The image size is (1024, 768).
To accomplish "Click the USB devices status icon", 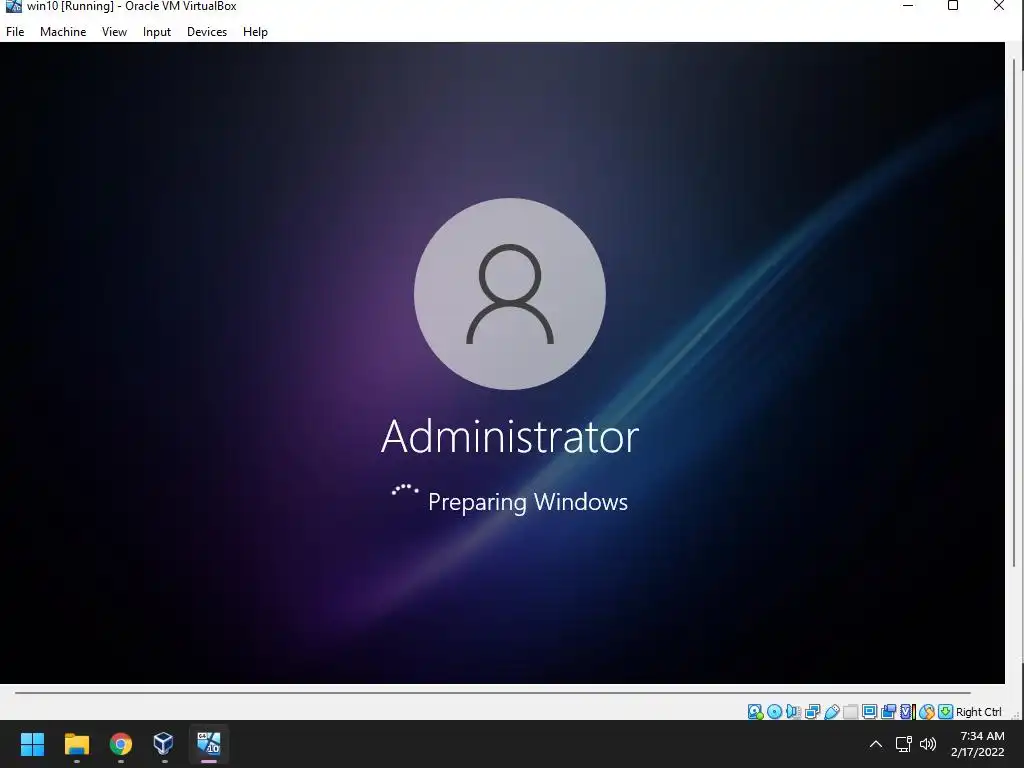I will pyautogui.click(x=831, y=712).
